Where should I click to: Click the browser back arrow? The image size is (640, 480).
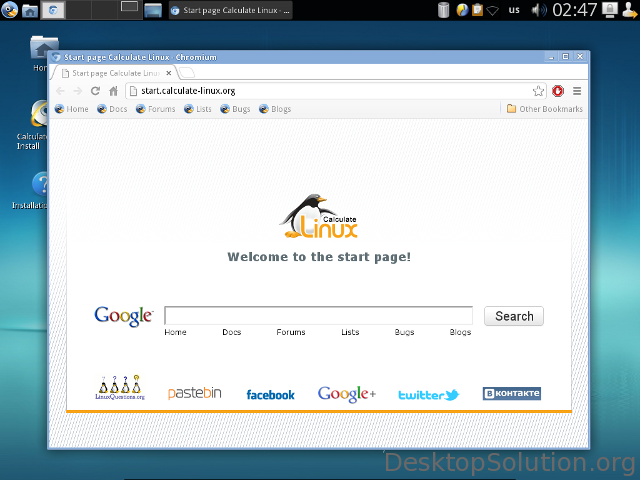(60, 91)
